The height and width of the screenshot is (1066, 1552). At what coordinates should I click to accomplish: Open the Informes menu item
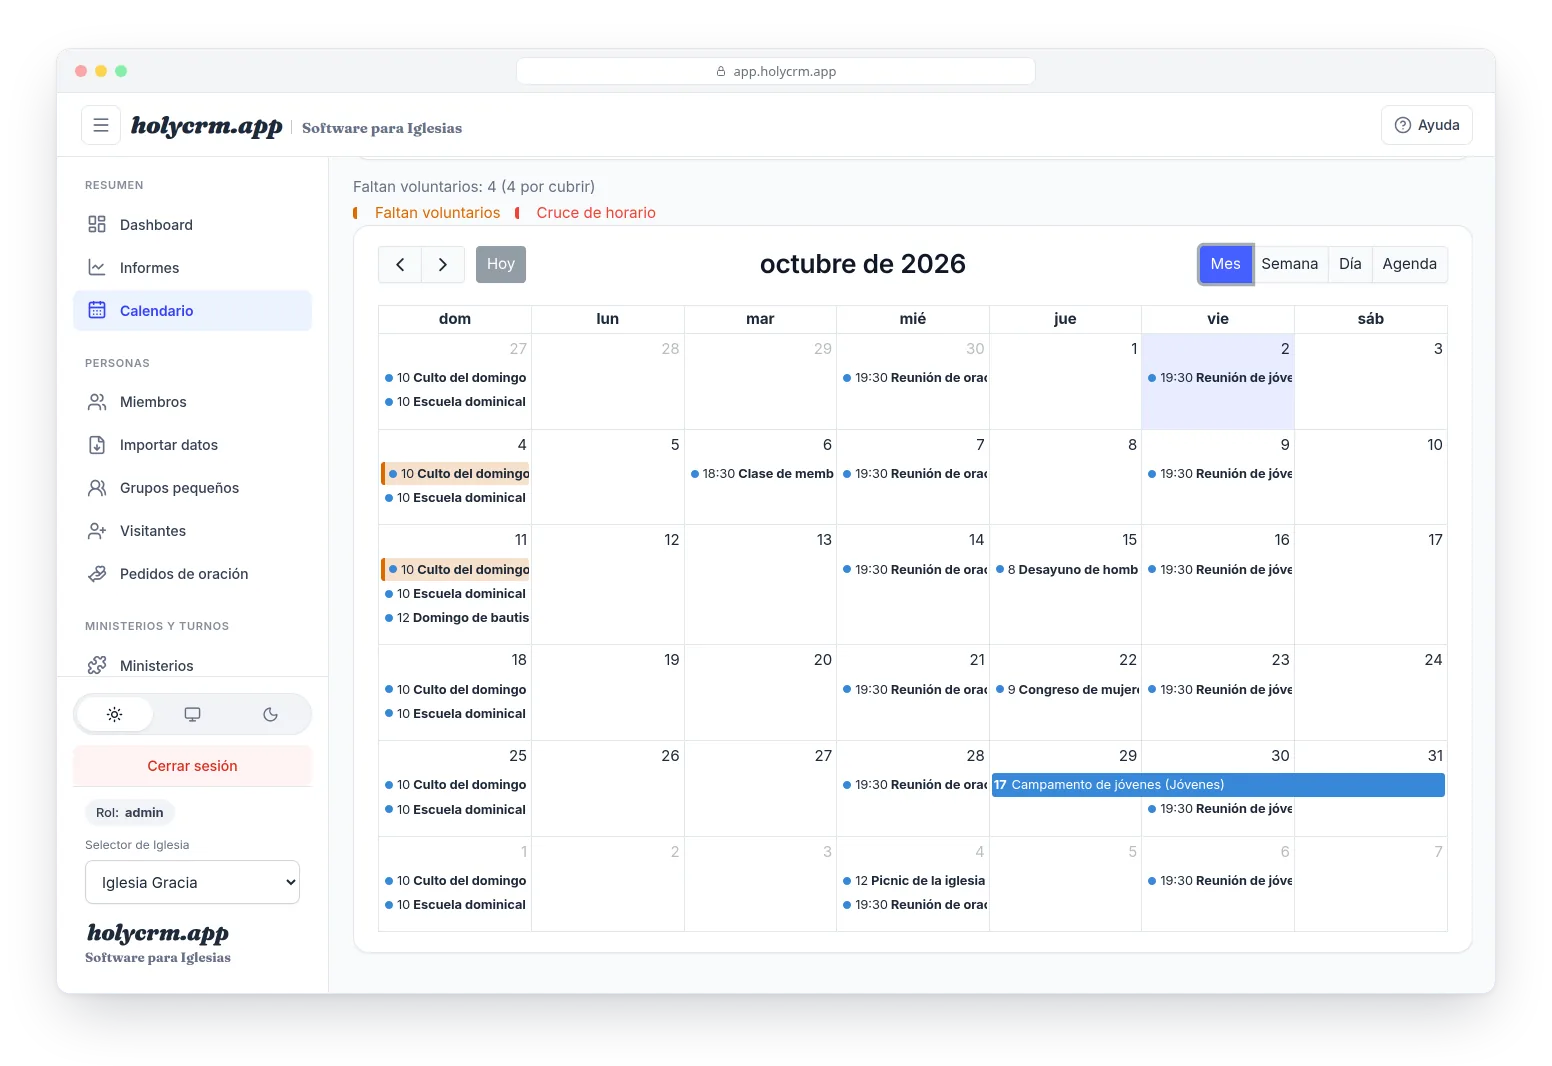[193, 267]
